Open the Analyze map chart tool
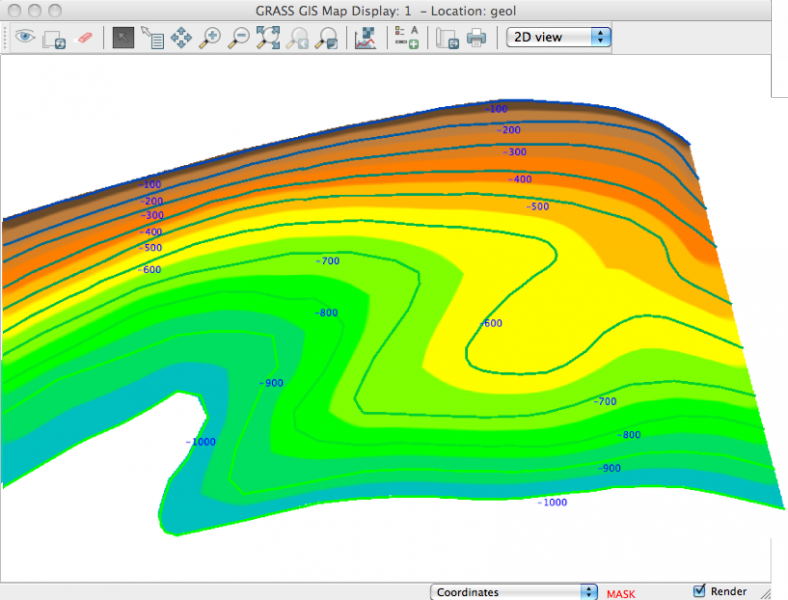Viewport: 788px width, 600px height. click(x=365, y=38)
